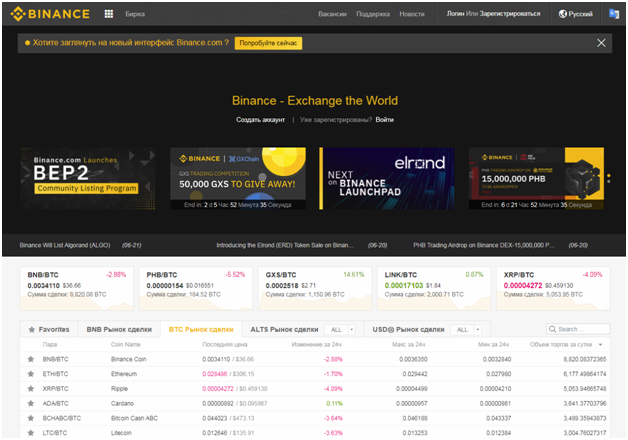Image resolution: width=628 pixels, height=440 pixels.
Task: Open the PHB/BTC price card
Action: (x=196, y=289)
